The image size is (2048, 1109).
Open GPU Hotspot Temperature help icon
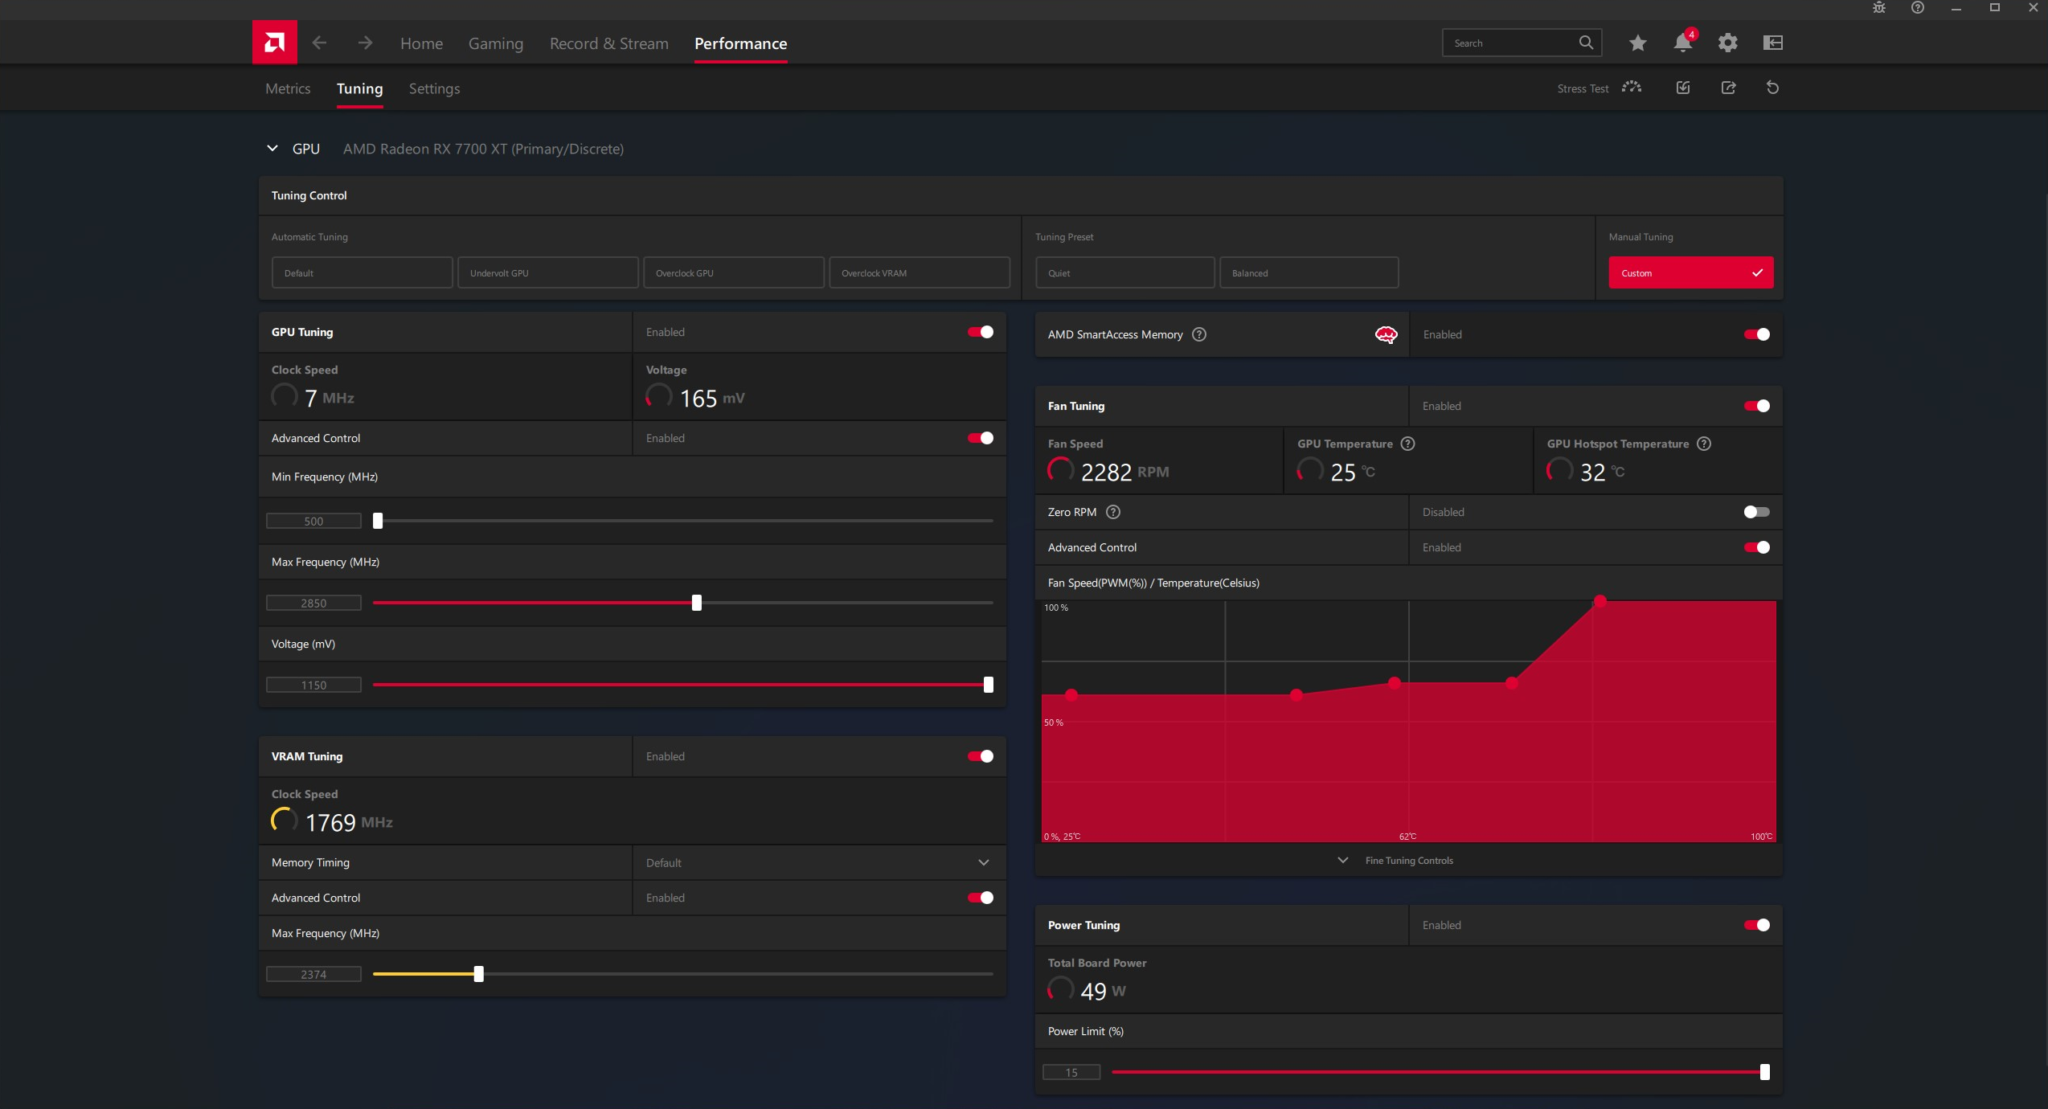pos(1704,444)
